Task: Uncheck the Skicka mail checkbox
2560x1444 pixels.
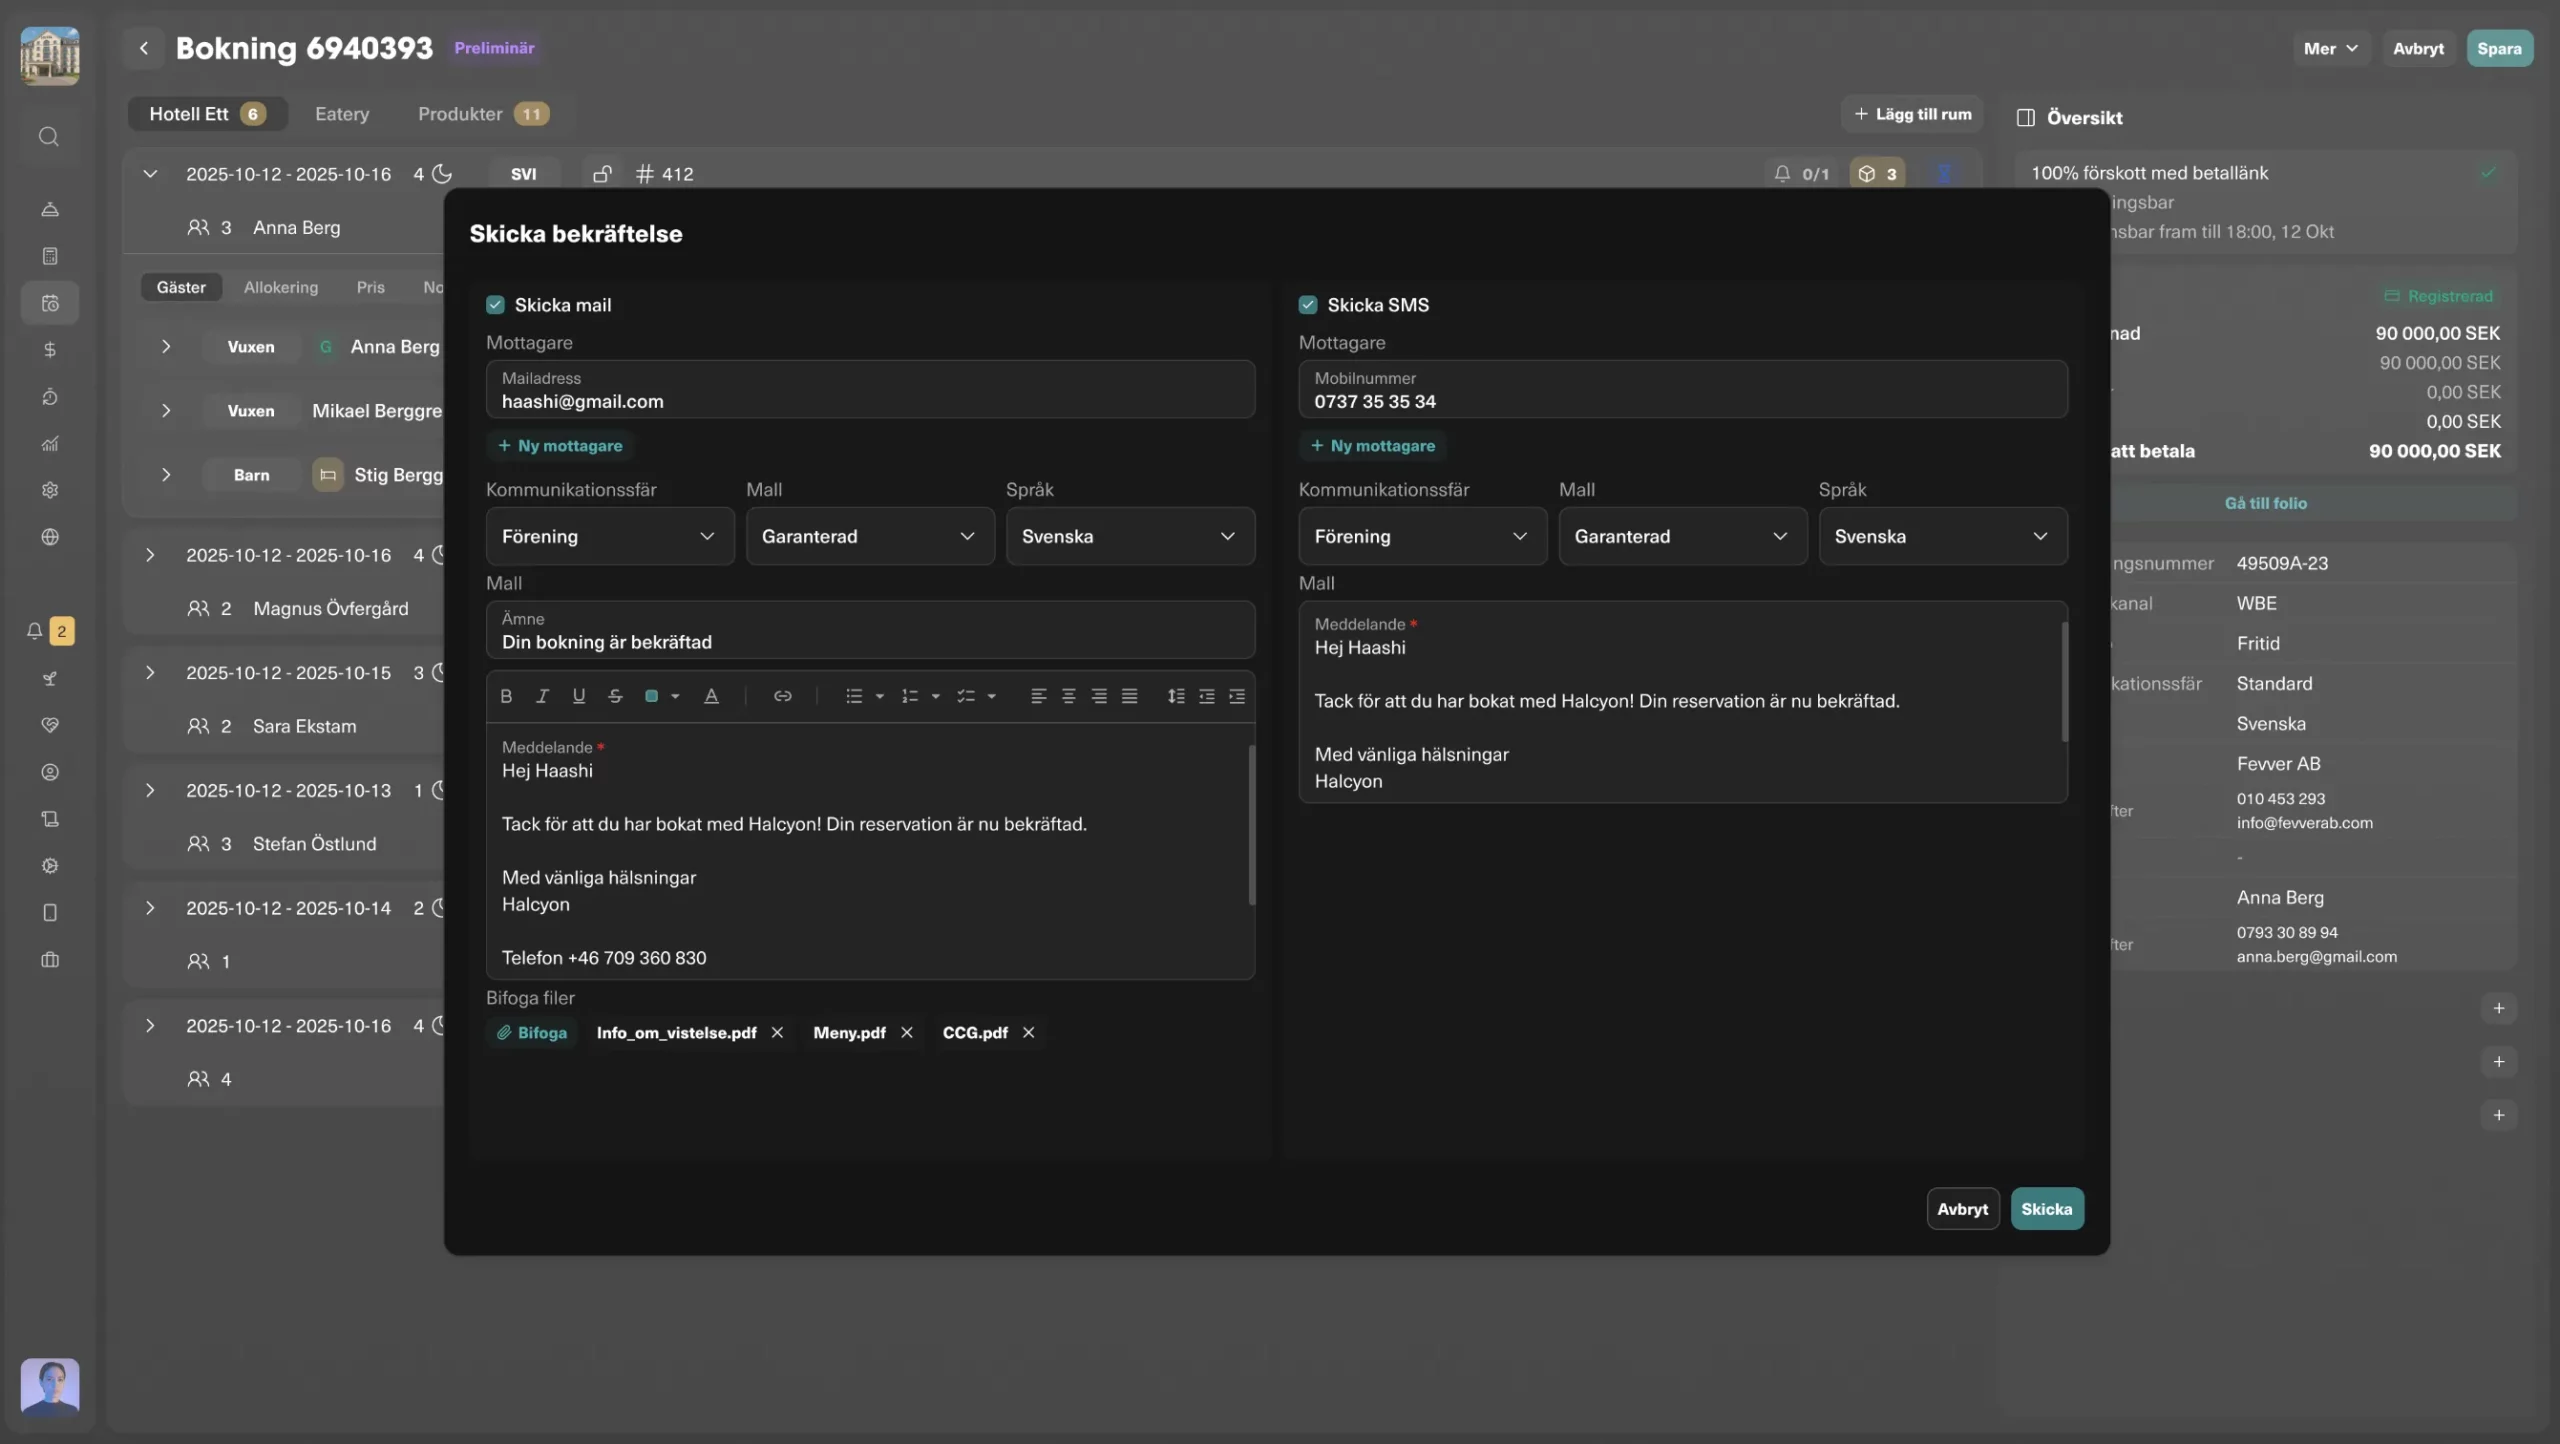Action: click(495, 305)
